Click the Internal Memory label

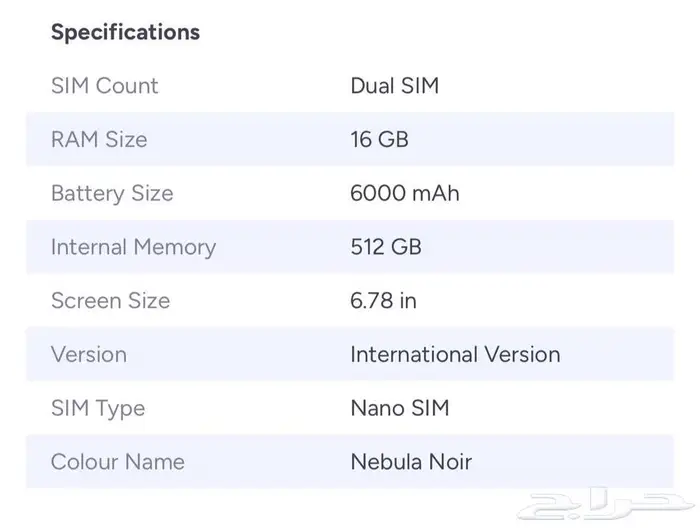(x=133, y=247)
